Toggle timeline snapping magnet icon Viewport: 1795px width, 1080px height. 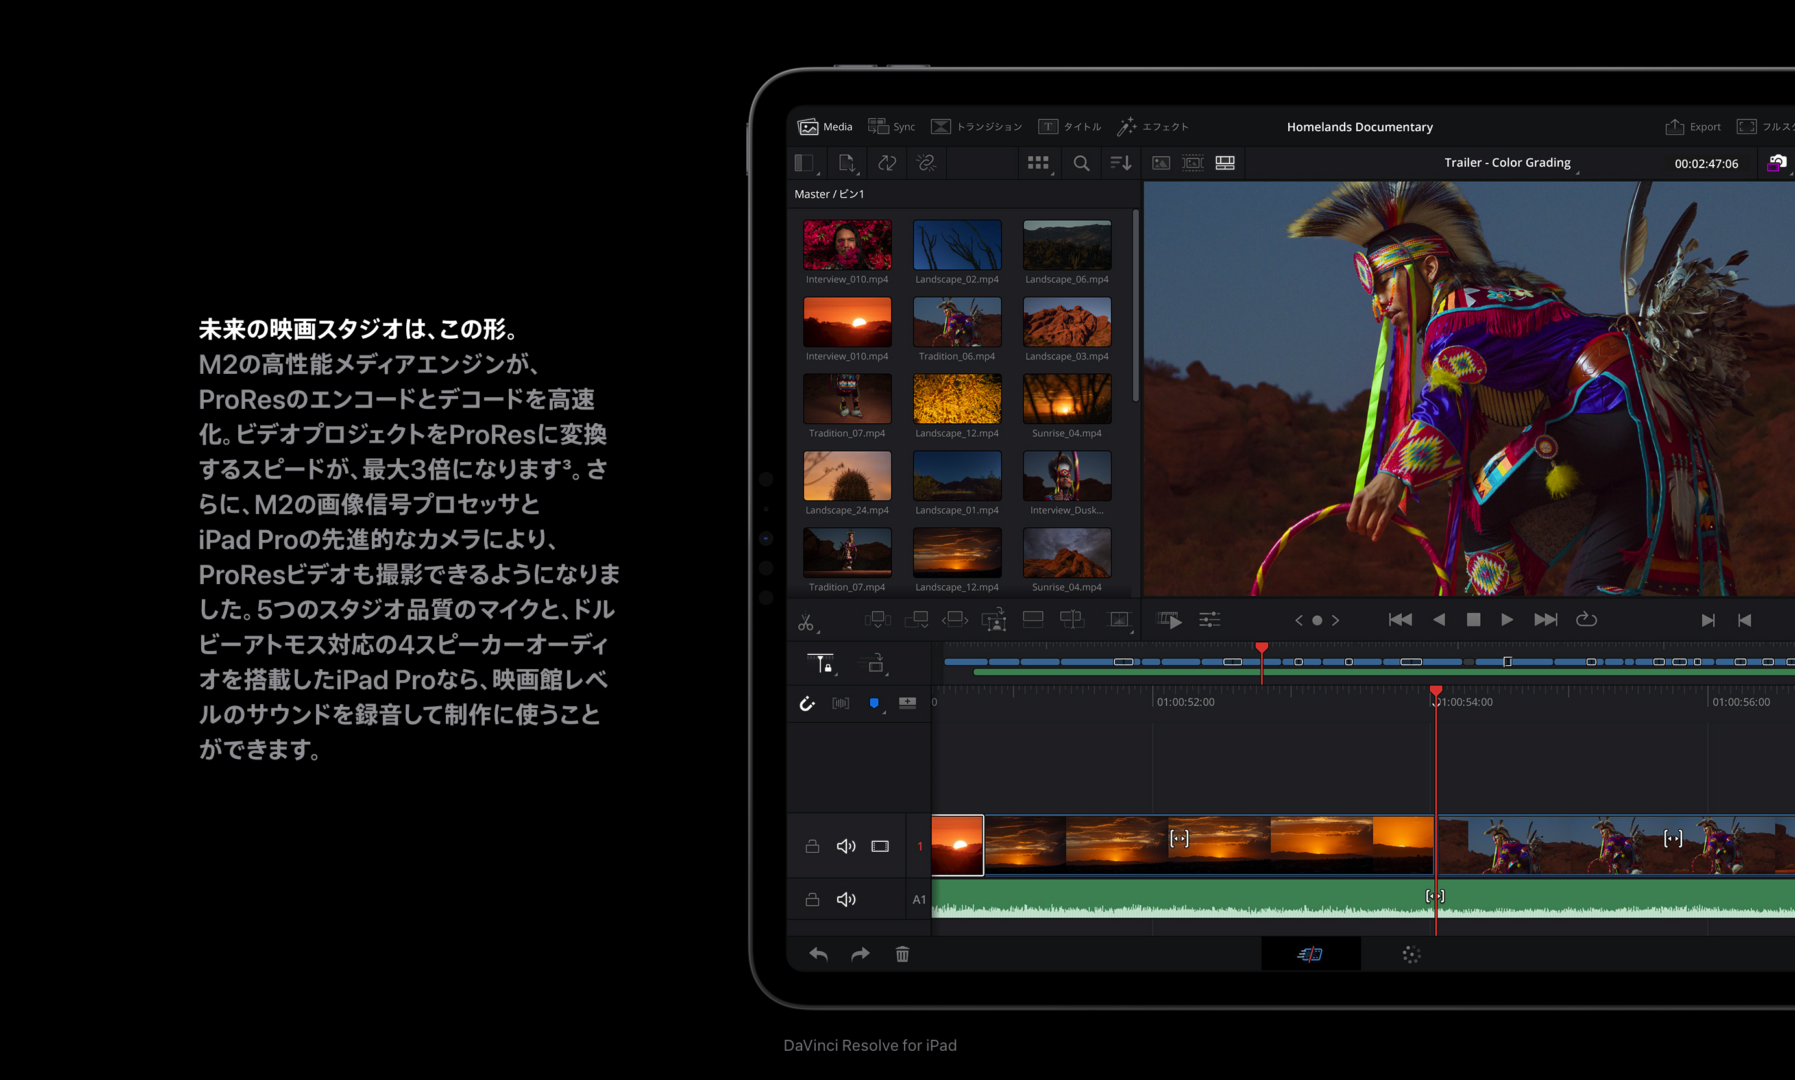point(807,704)
